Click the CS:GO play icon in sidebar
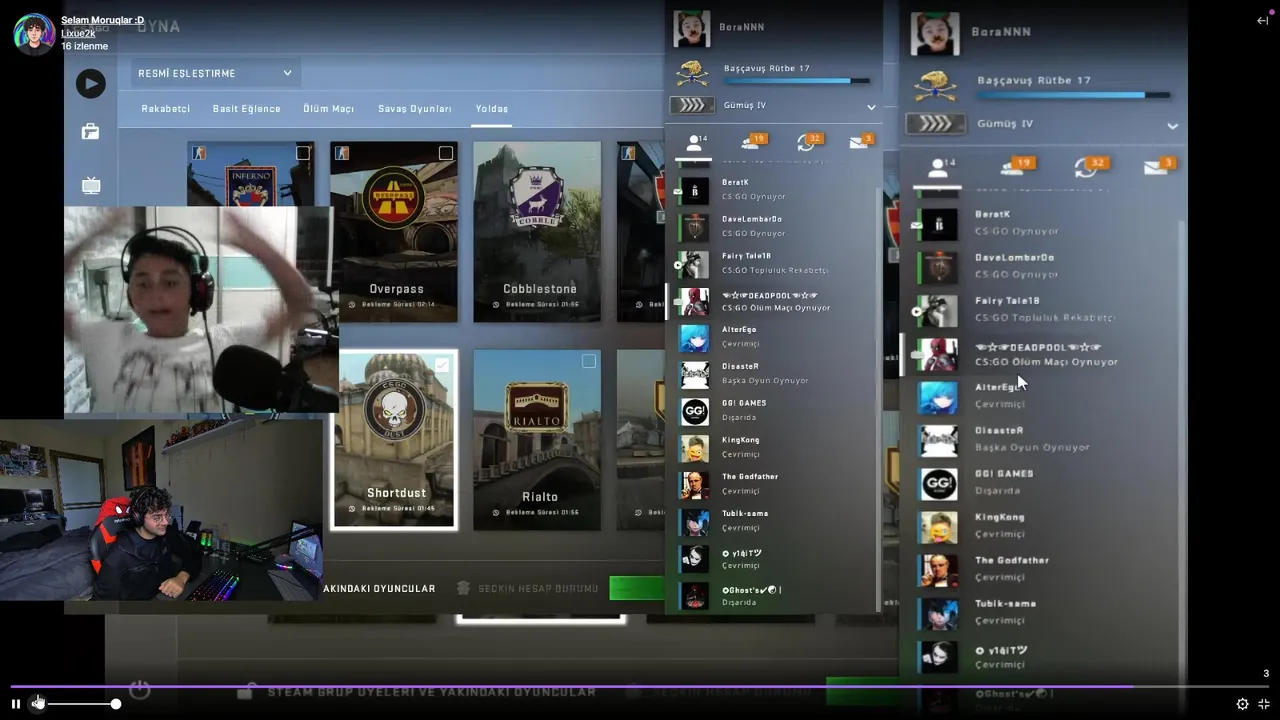Screen dimensions: 1280x720 point(90,84)
